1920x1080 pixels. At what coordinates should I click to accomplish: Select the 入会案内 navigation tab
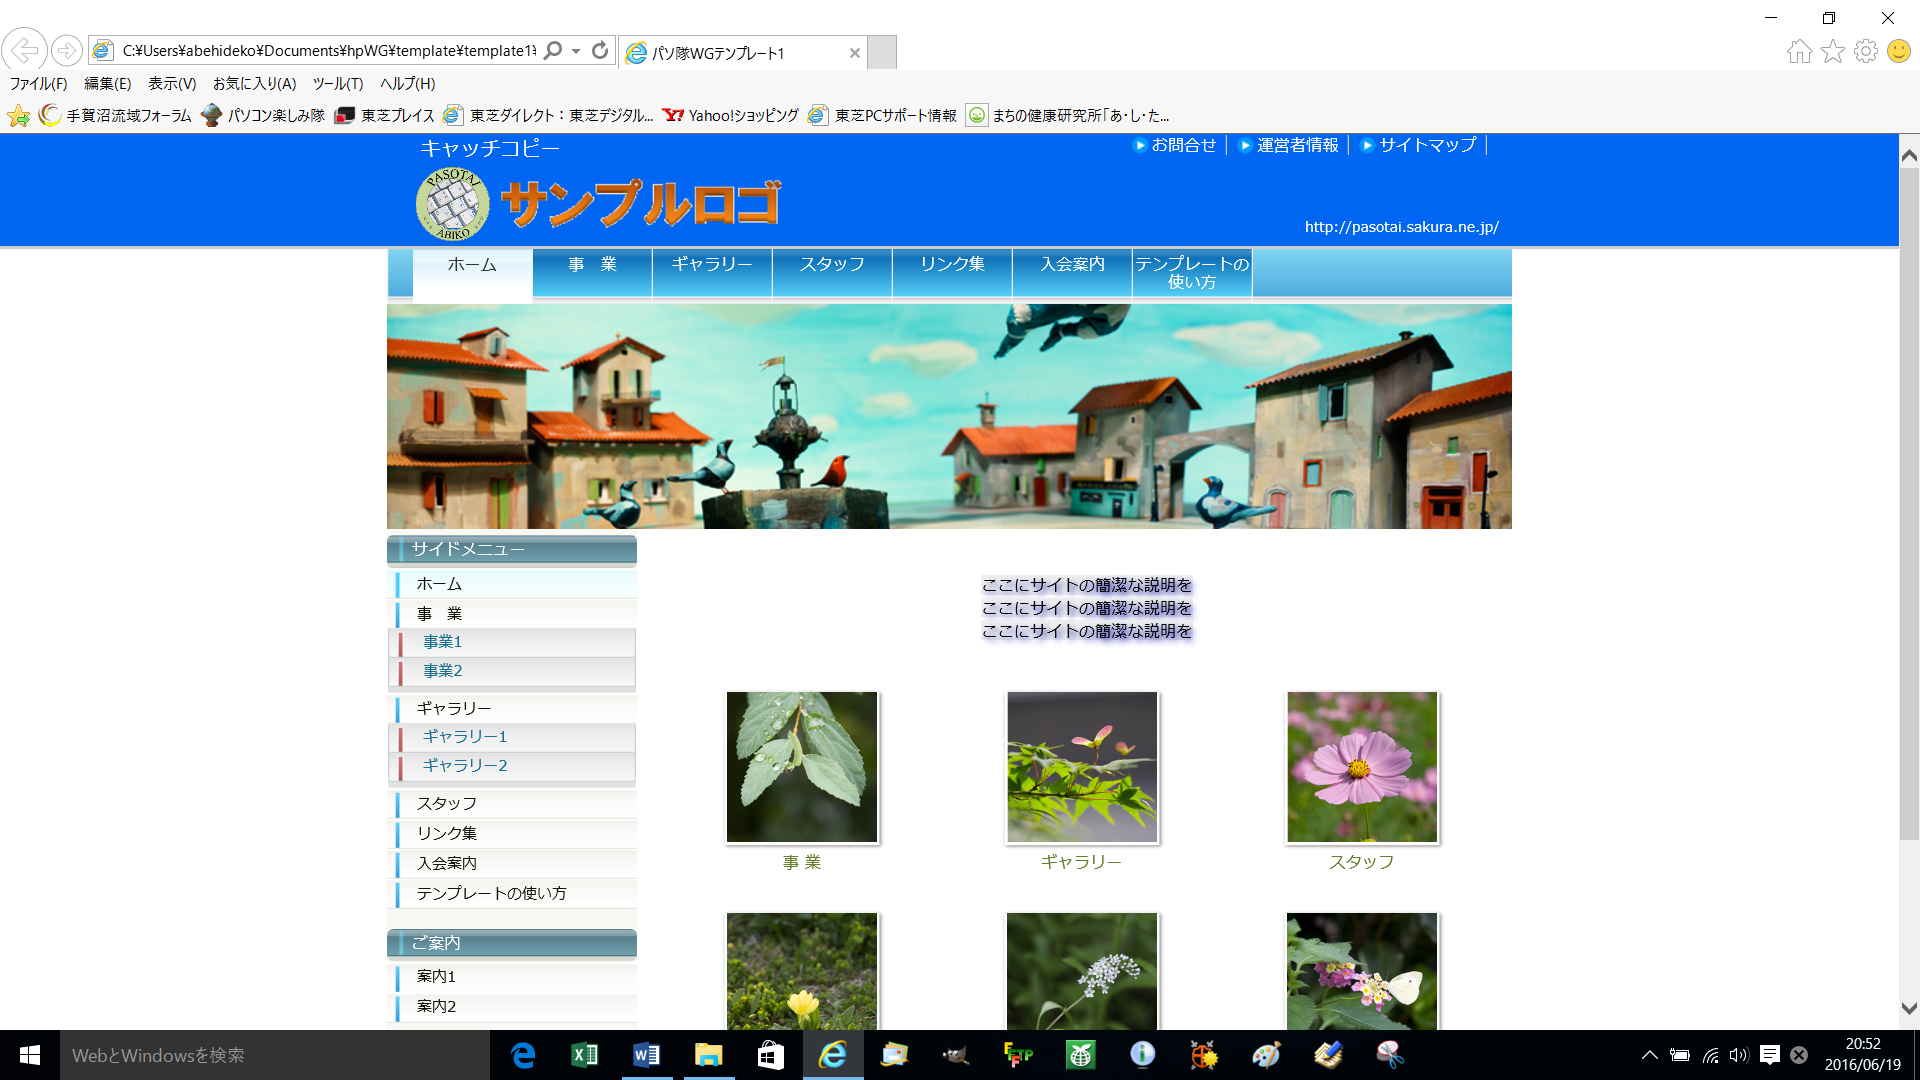(1072, 273)
